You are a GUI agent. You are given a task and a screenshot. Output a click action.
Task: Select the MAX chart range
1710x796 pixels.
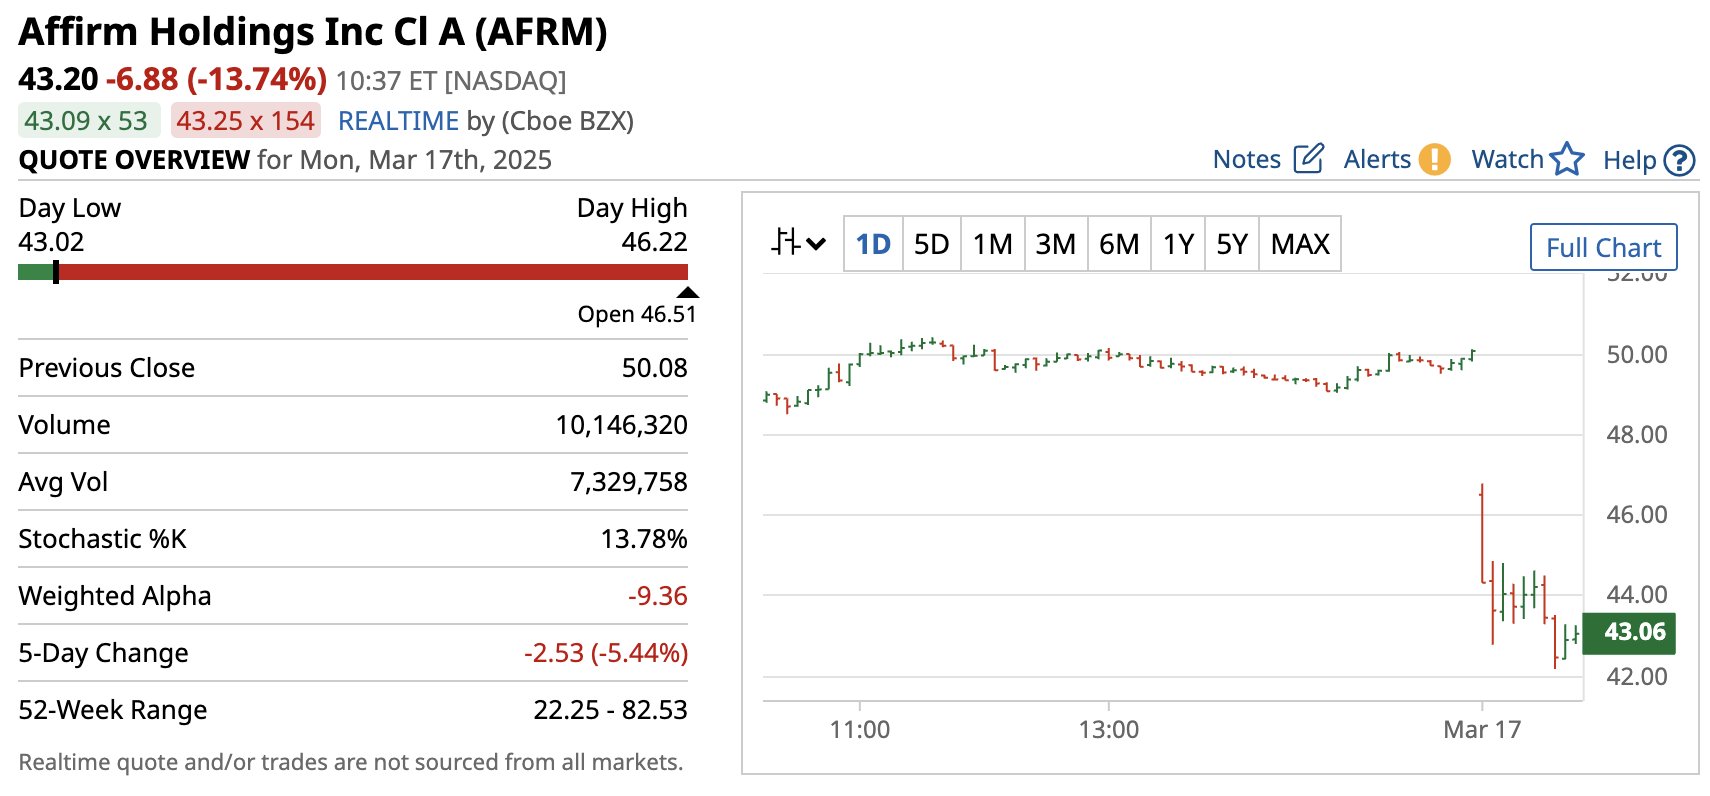[x=1299, y=244]
